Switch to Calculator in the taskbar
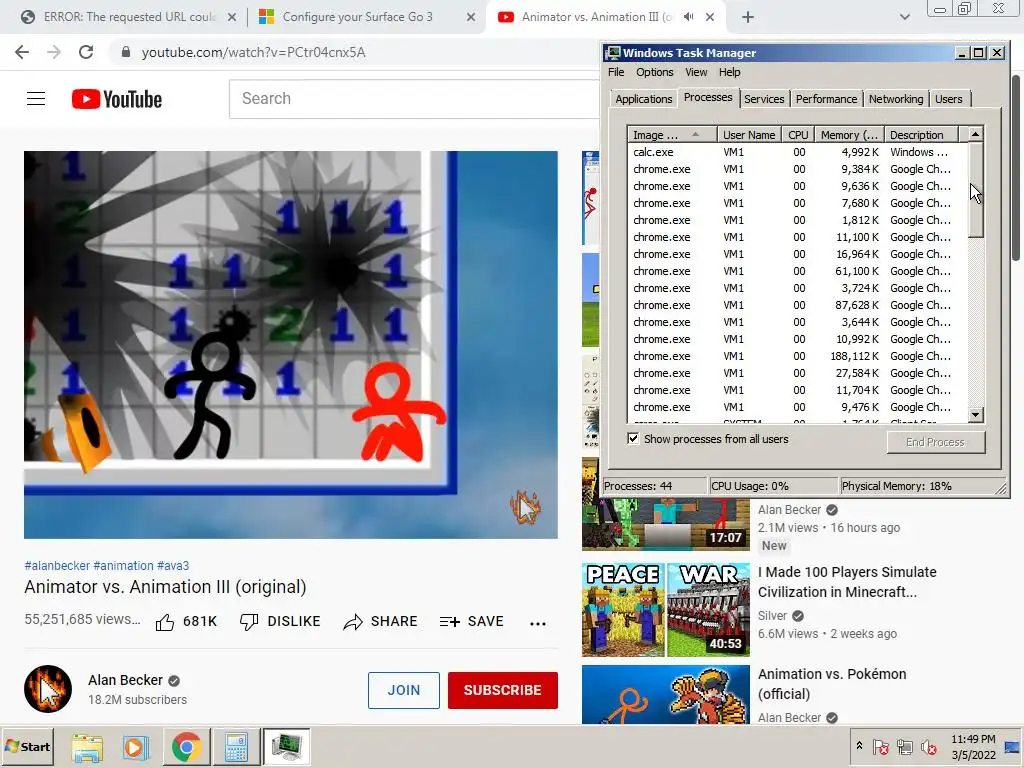Viewport: 1024px width, 768px height. click(x=236, y=746)
